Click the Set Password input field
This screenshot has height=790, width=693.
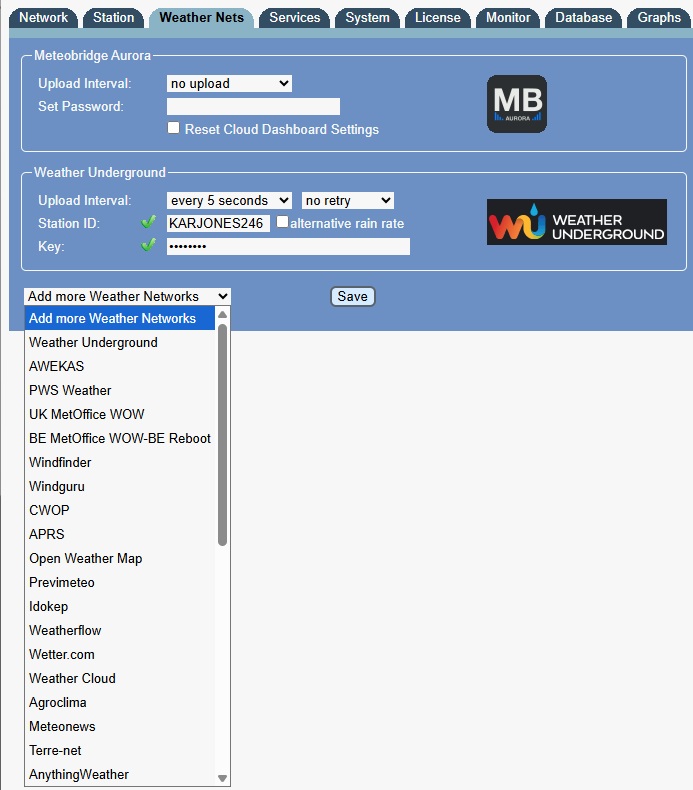[254, 106]
